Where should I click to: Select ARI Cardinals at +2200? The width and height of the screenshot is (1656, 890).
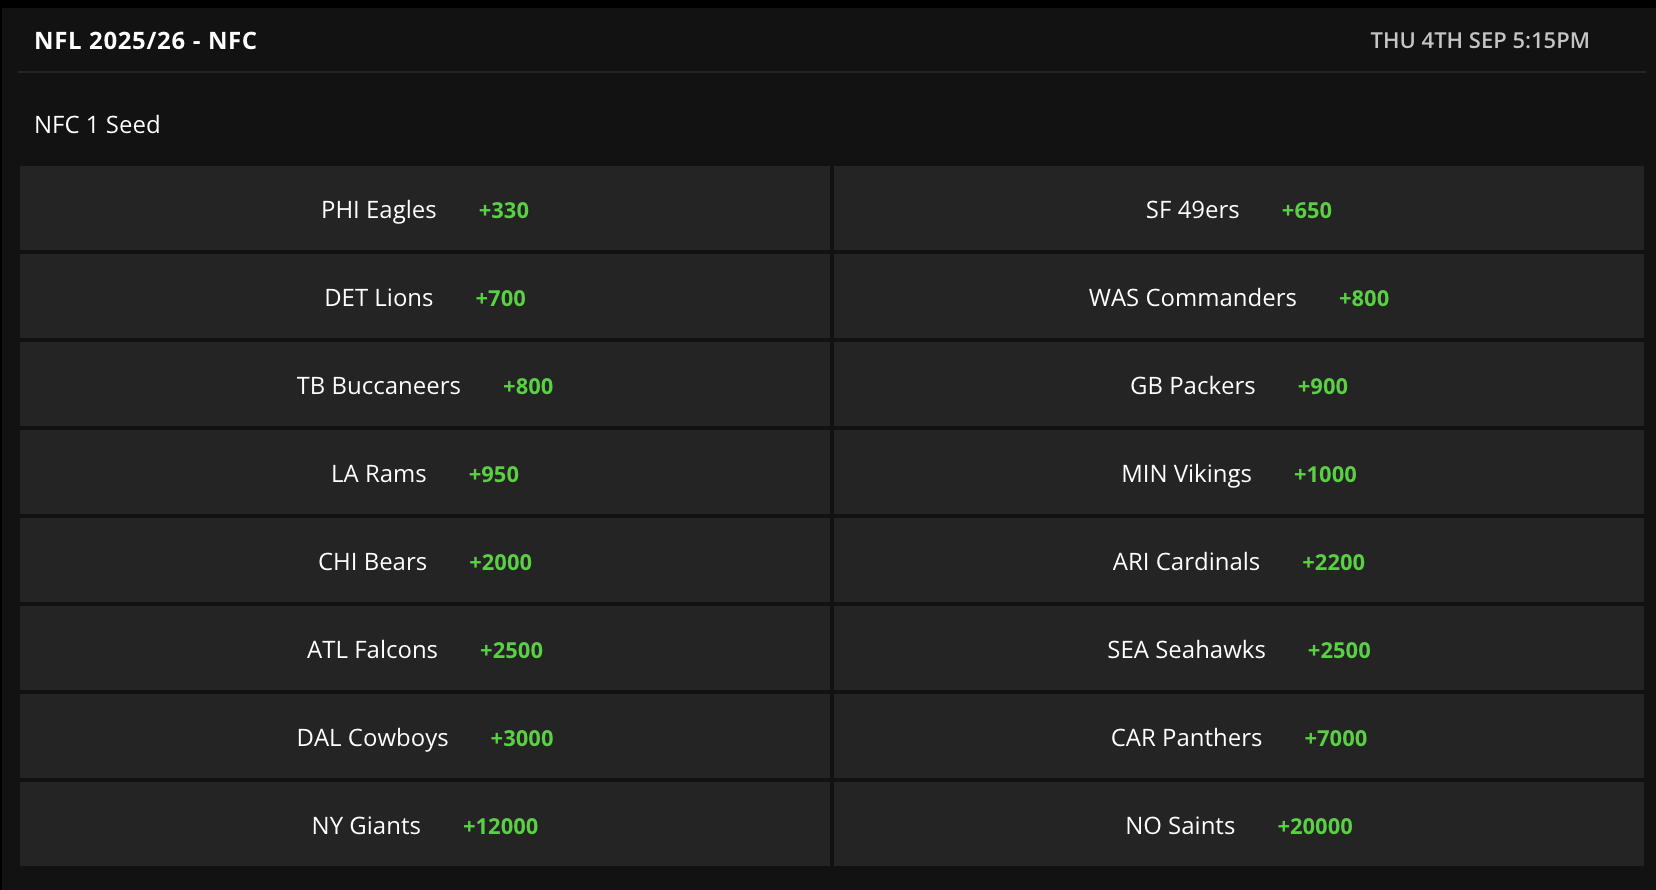1239,561
